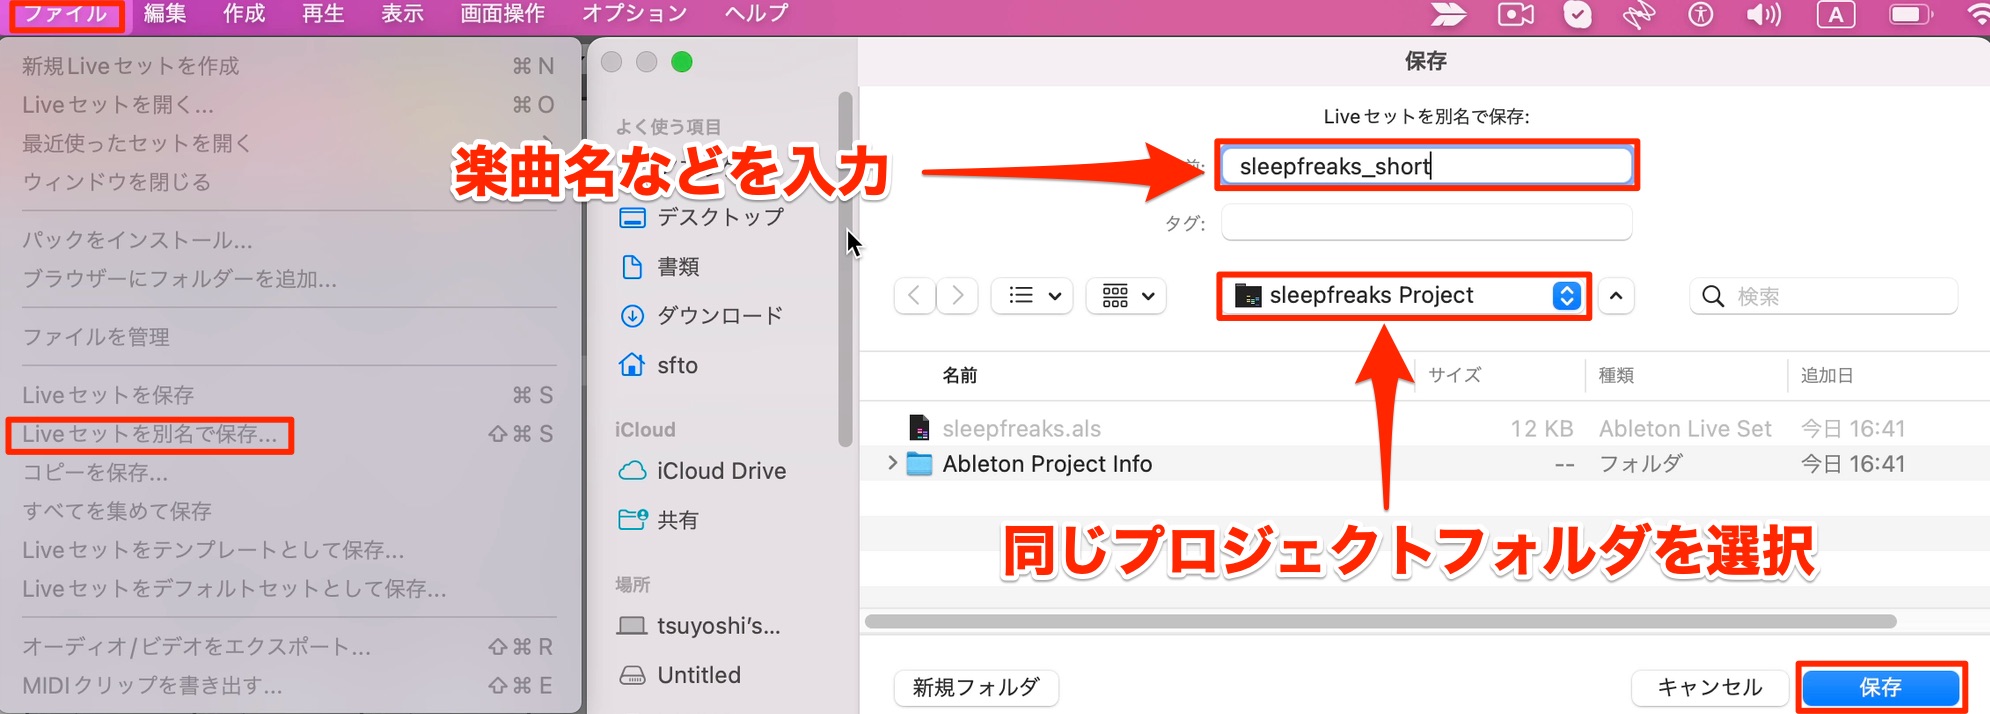Open the オプション menu
1990x714 pixels.
[635, 14]
